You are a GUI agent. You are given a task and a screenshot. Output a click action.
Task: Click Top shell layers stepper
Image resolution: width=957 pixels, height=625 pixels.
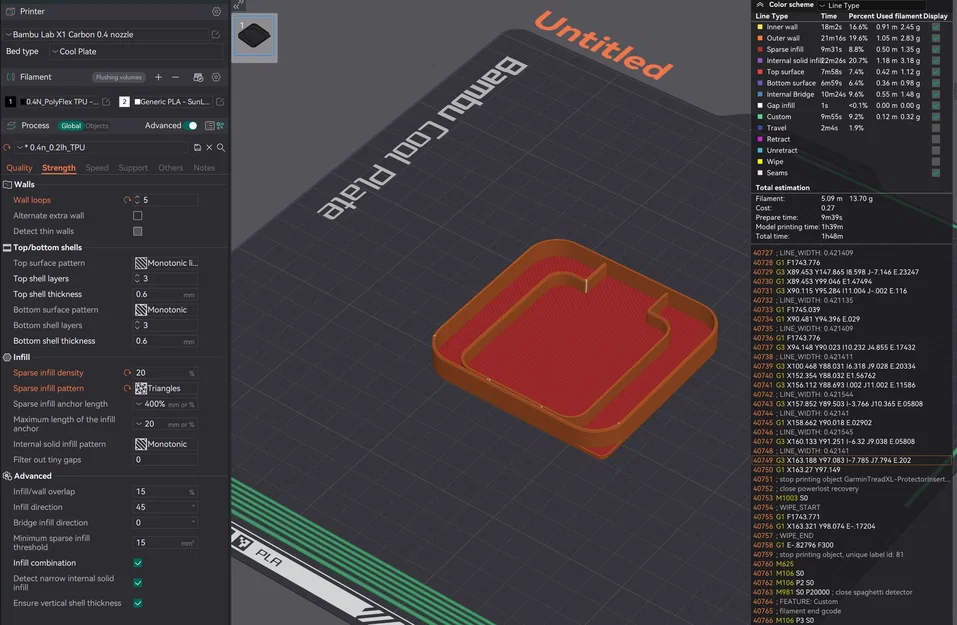pos(137,279)
